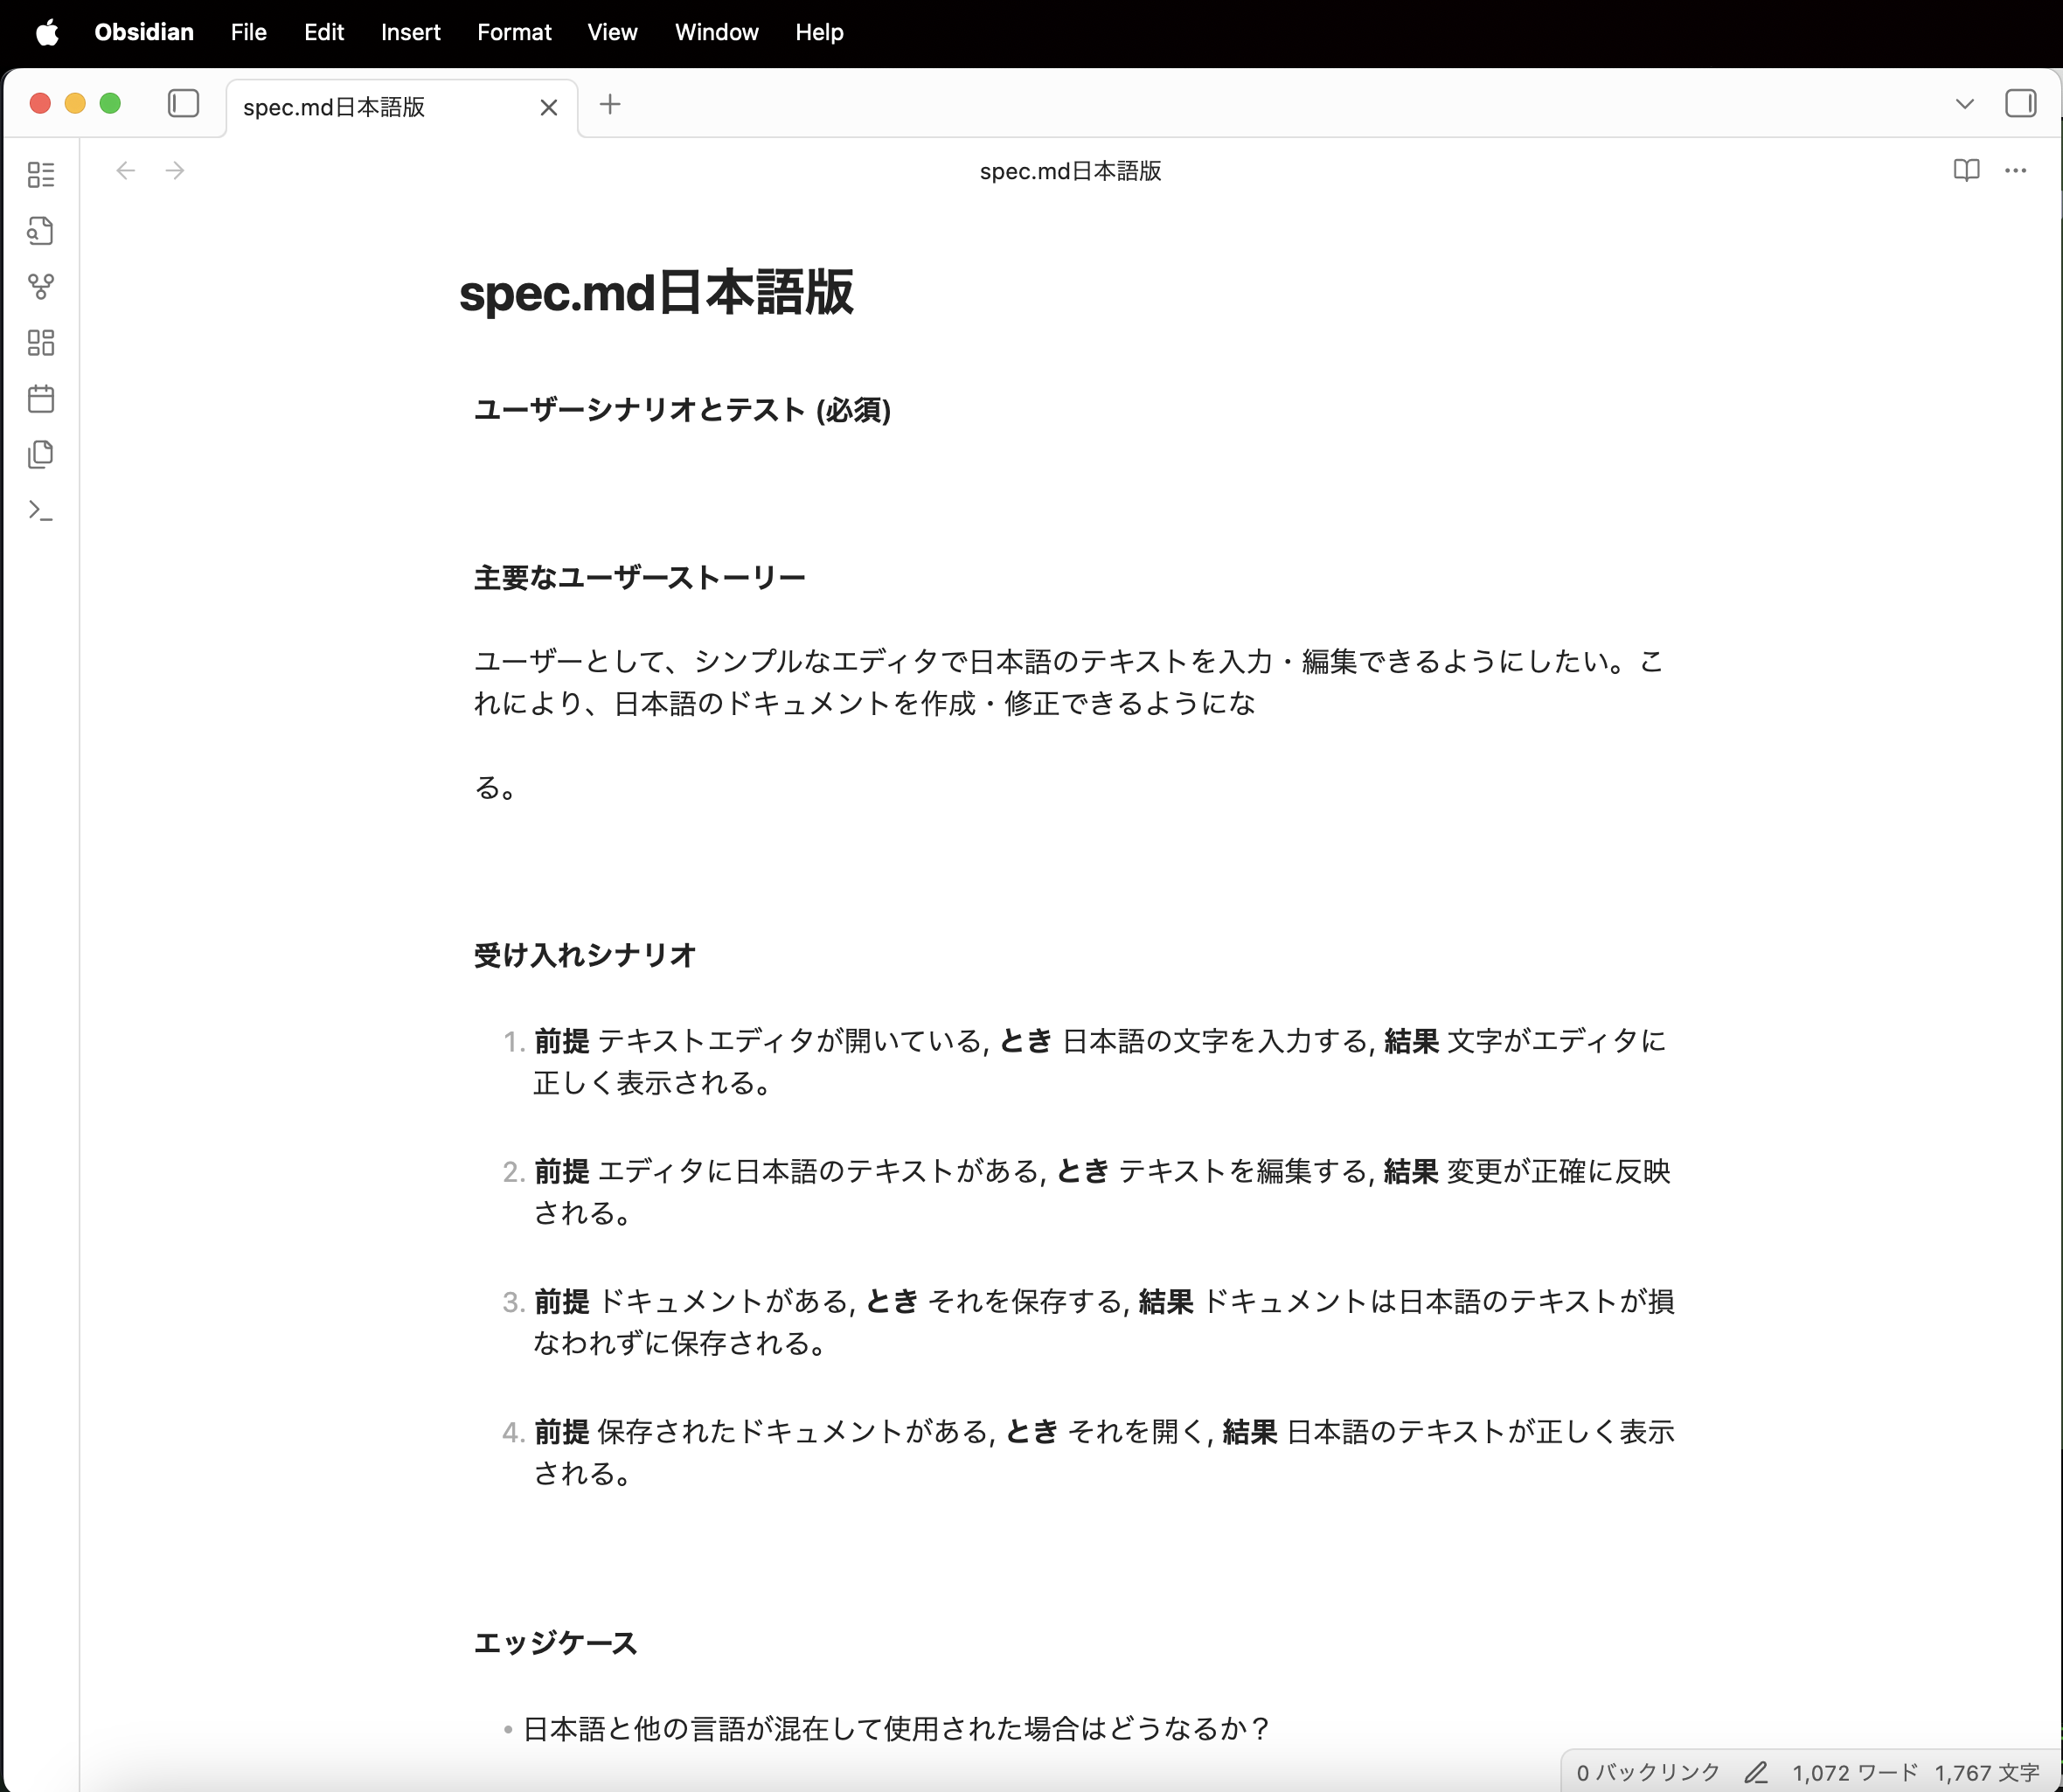The width and height of the screenshot is (2063, 1792).
Task: Select the outline list icon at sidebar top
Action: 40,174
